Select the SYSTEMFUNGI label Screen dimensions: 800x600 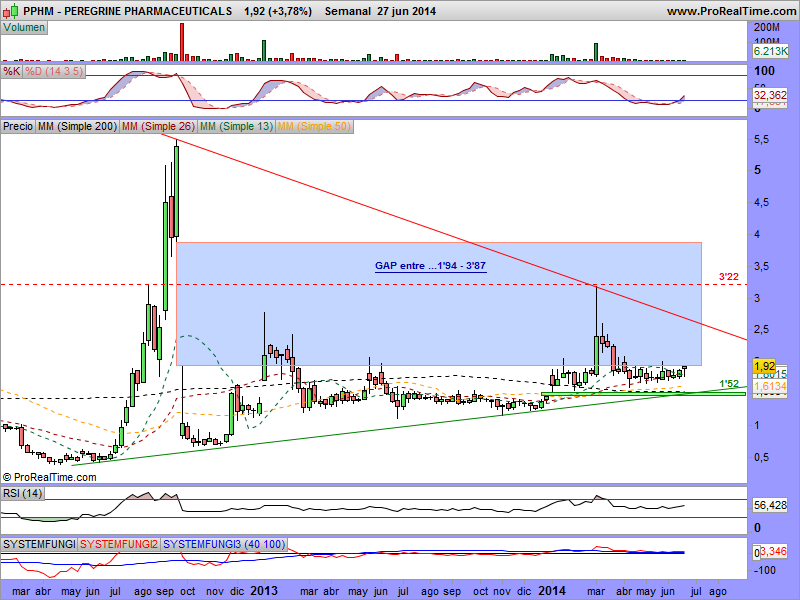[x=39, y=544]
